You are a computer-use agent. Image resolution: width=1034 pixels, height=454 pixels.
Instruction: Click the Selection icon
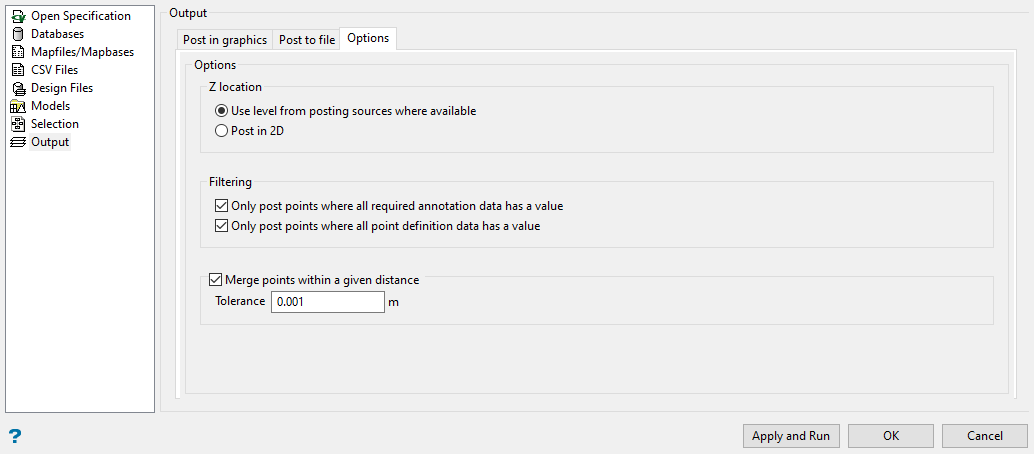17,124
